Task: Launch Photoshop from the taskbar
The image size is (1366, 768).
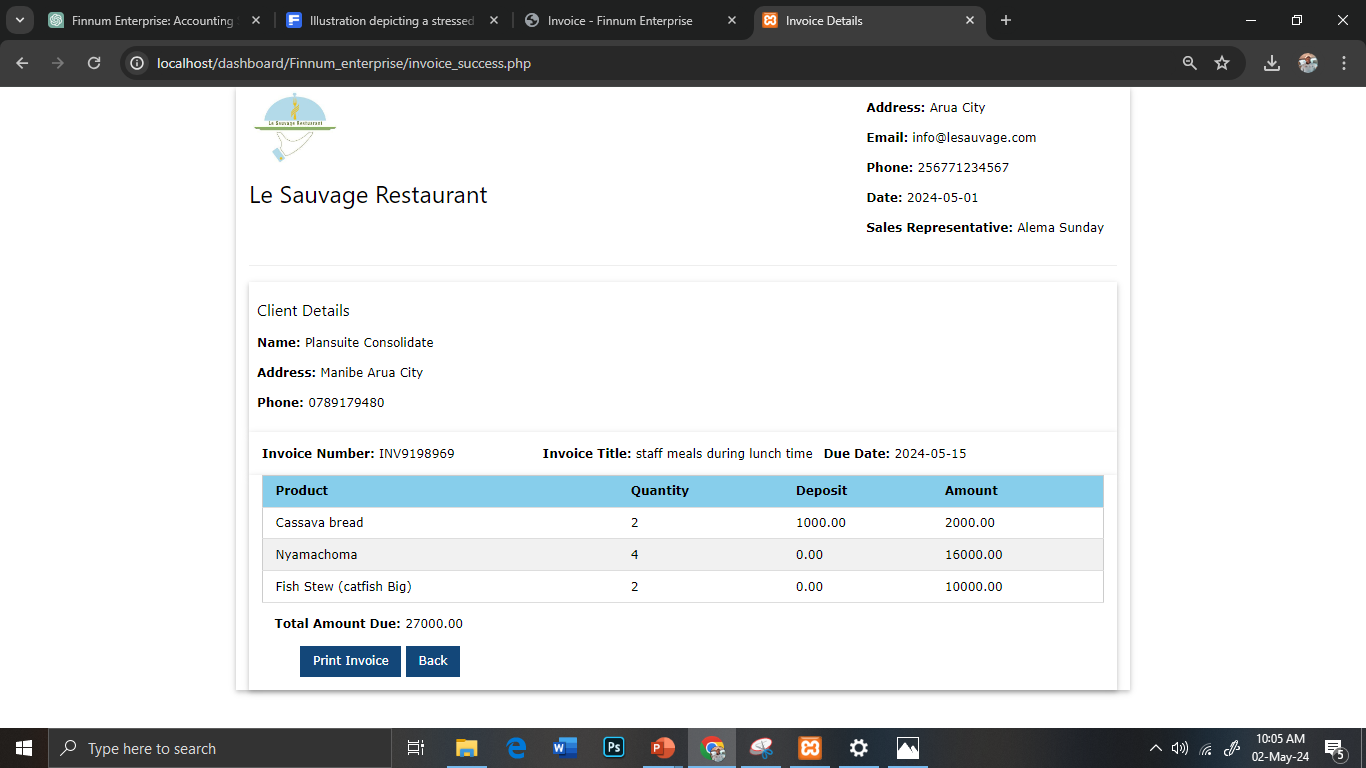Action: coord(614,748)
